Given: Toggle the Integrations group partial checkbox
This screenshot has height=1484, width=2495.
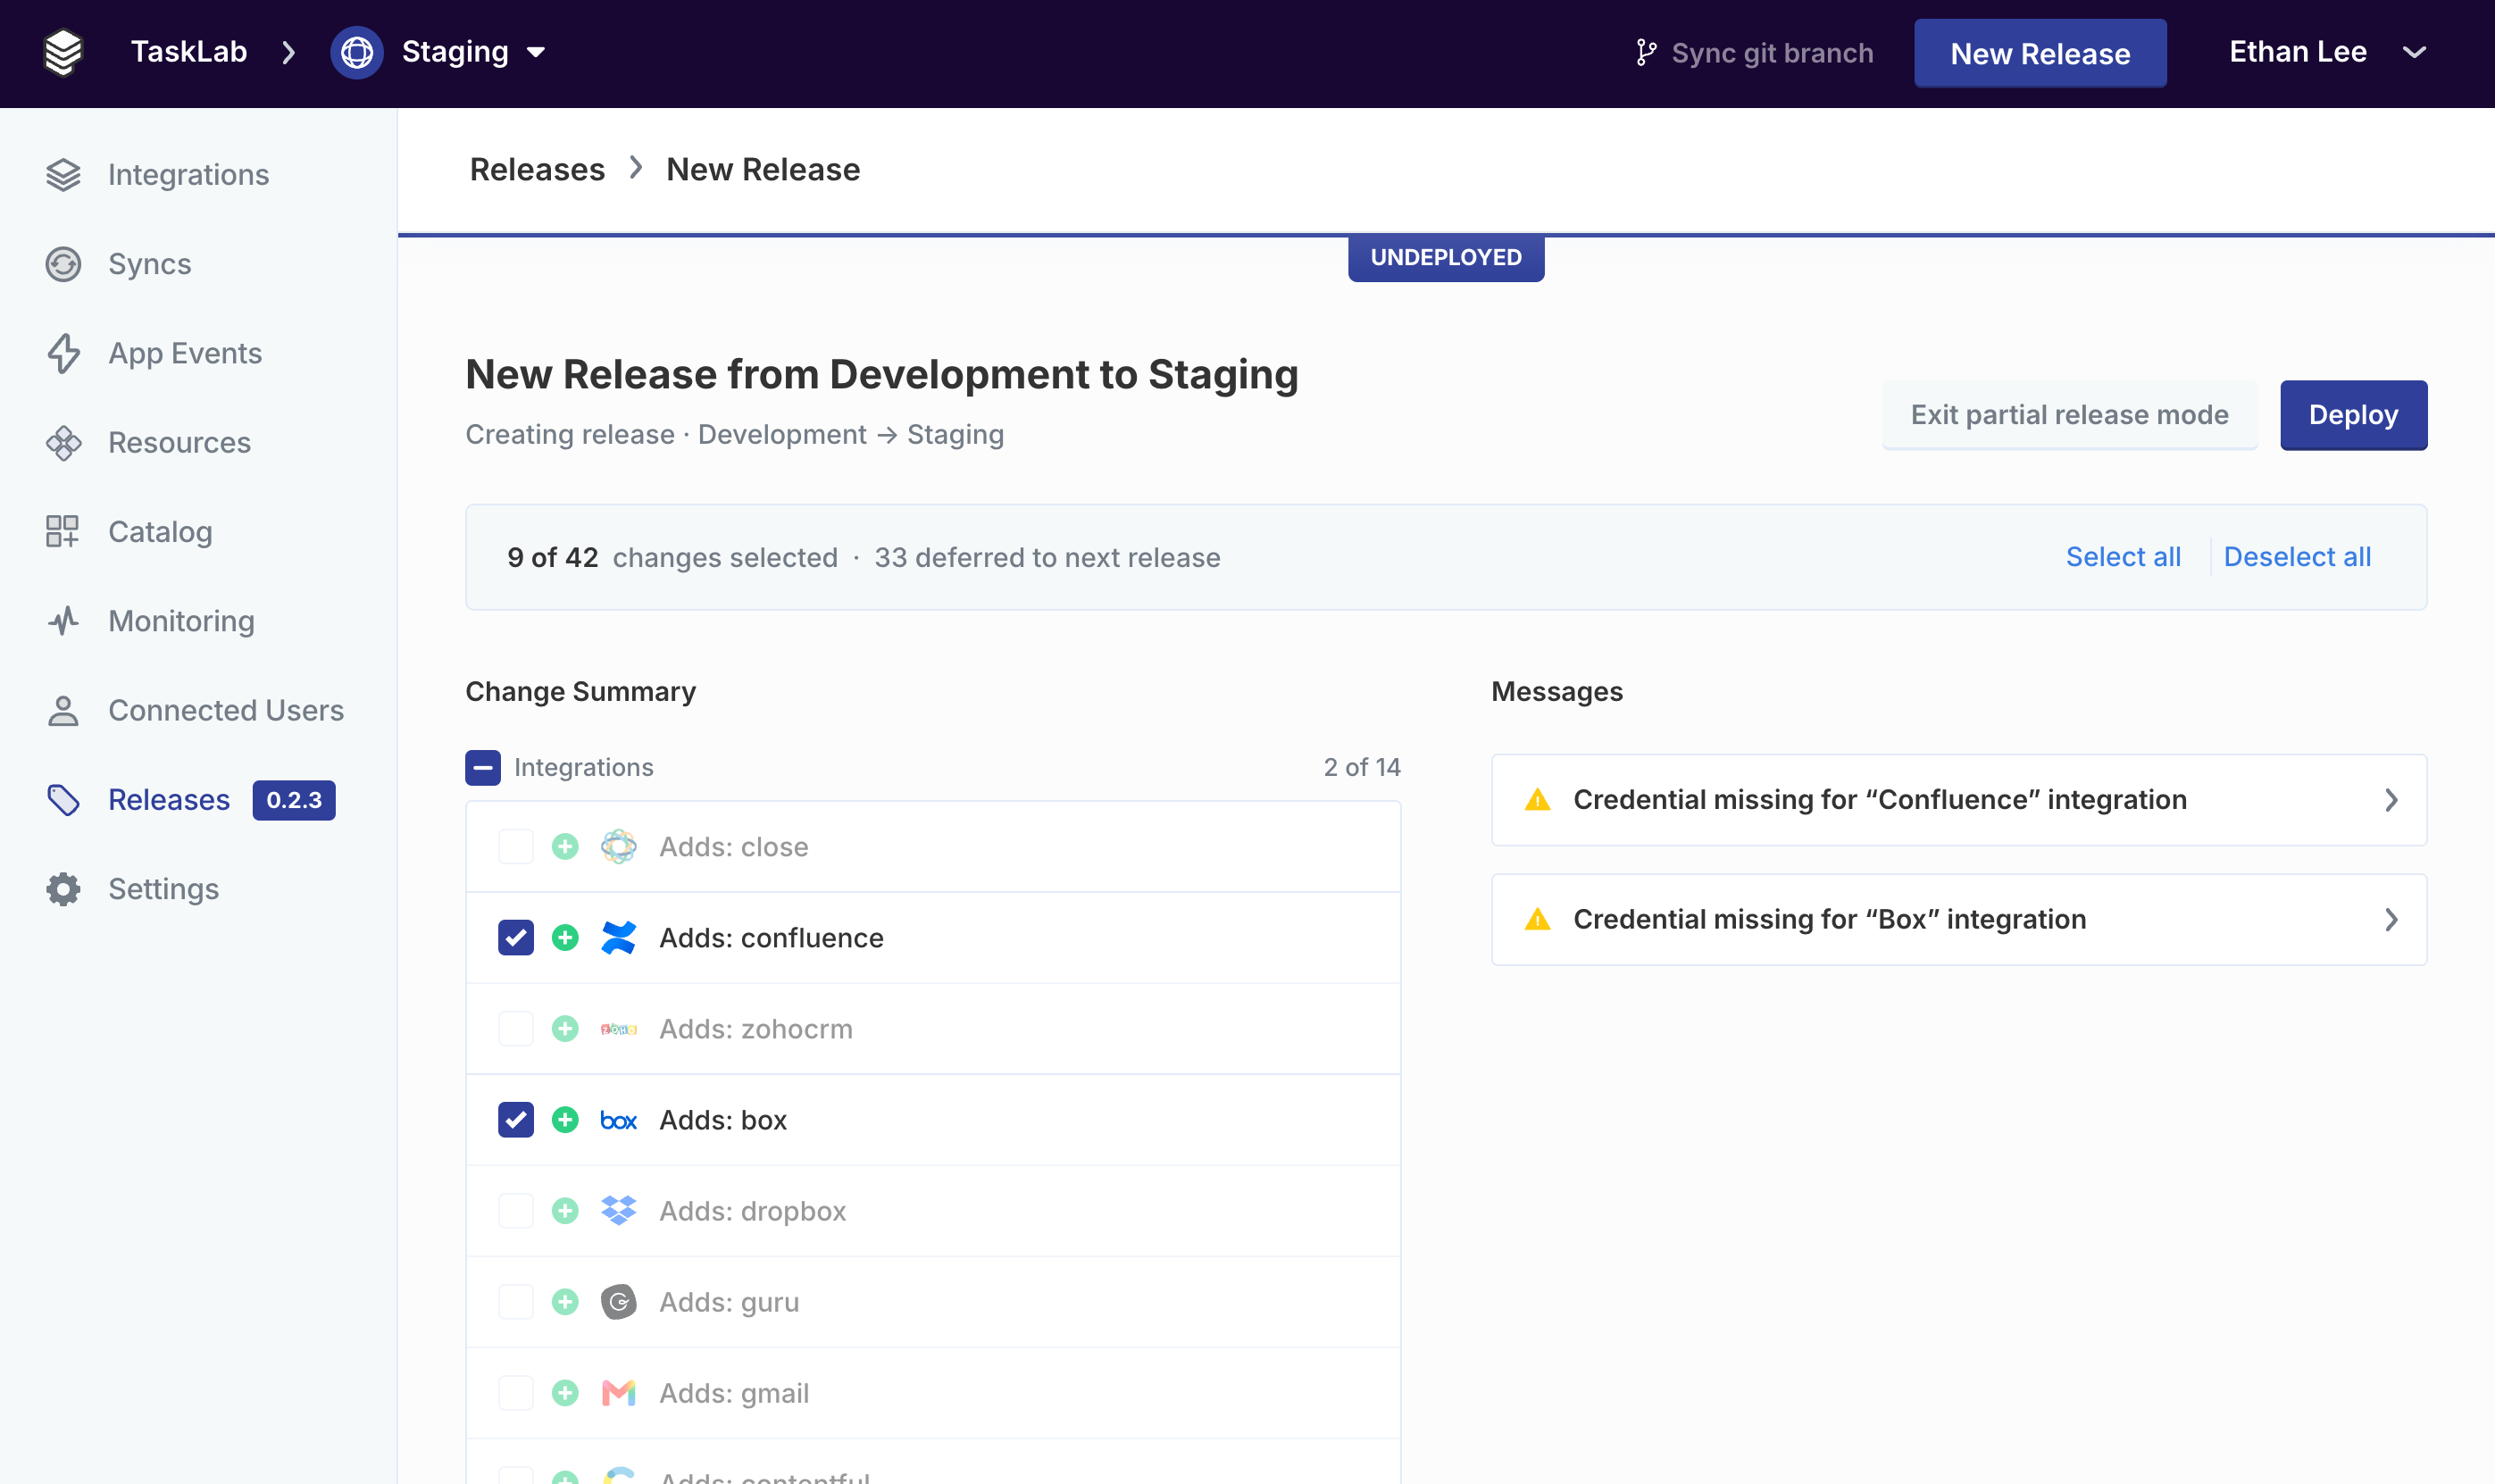Looking at the screenshot, I should click(x=483, y=767).
